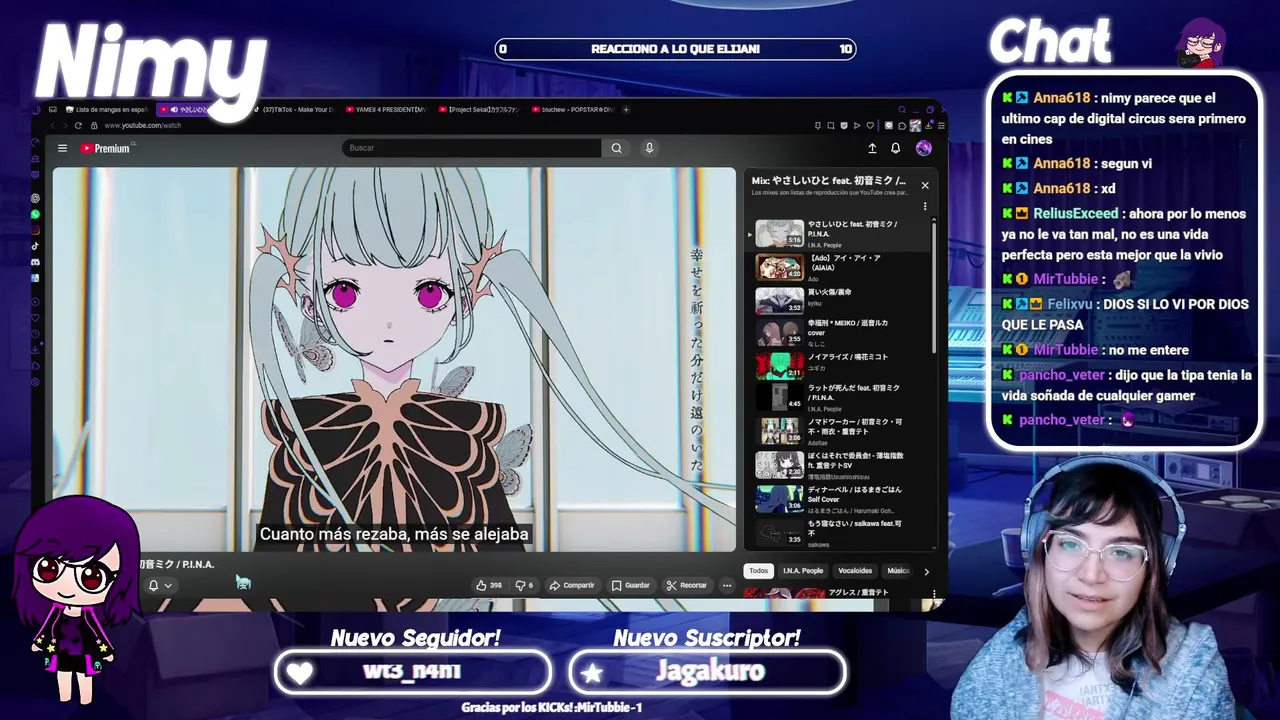Switch to the Project Sekai tab

(x=479, y=109)
